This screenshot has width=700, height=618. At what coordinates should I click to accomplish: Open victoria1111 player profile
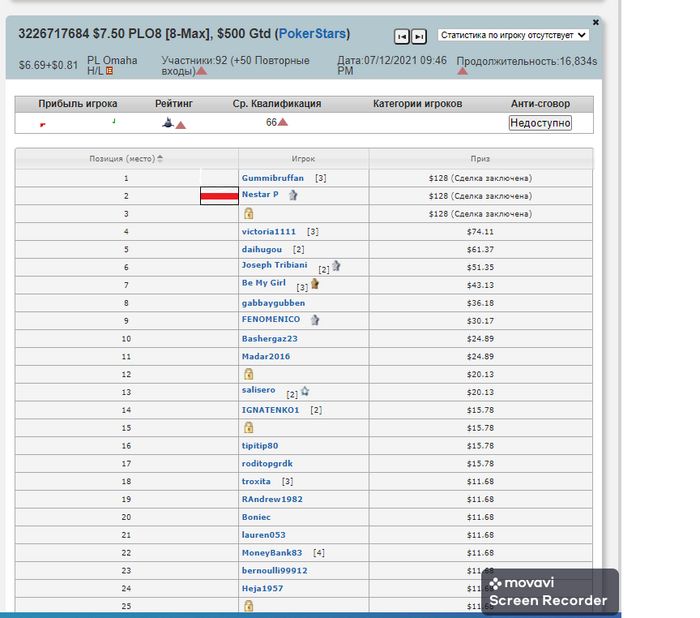tap(269, 232)
